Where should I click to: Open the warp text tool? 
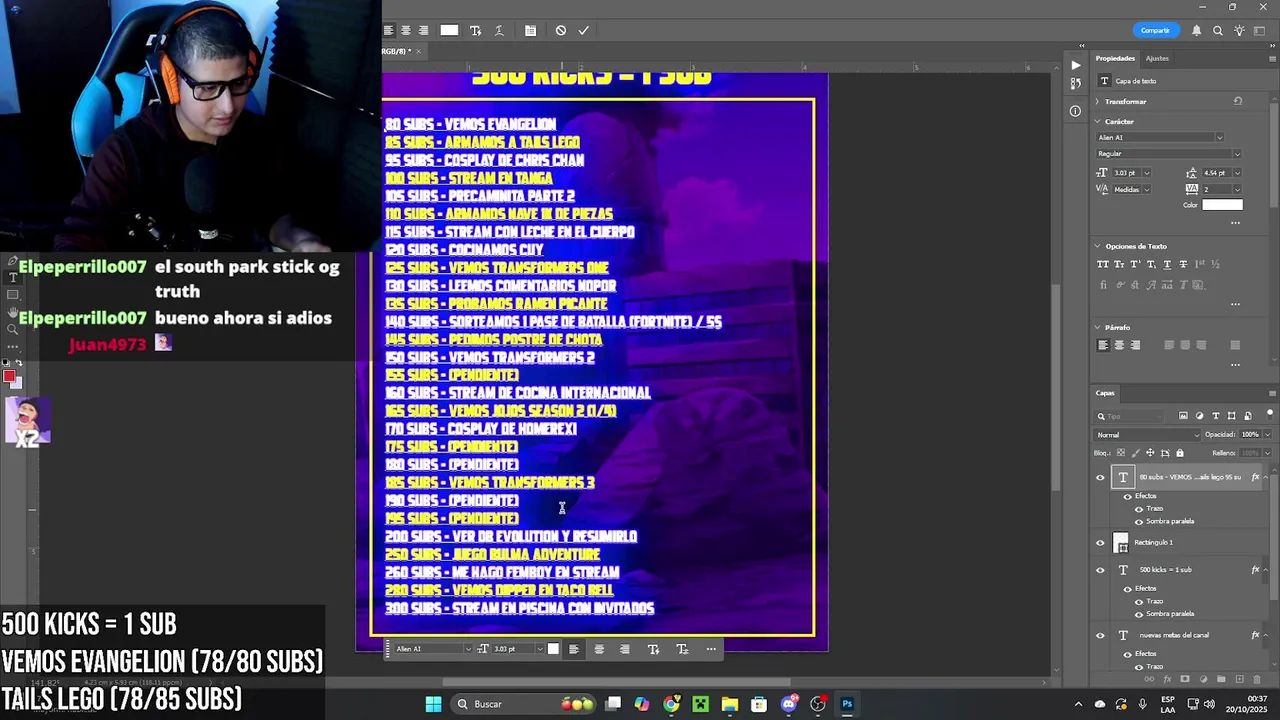pos(499,30)
